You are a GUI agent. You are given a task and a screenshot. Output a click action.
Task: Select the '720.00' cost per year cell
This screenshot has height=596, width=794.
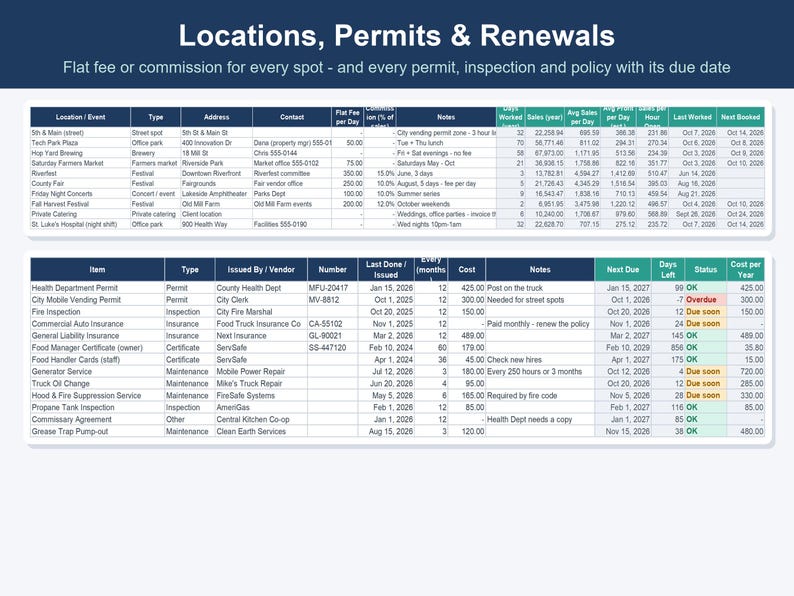[745, 372]
